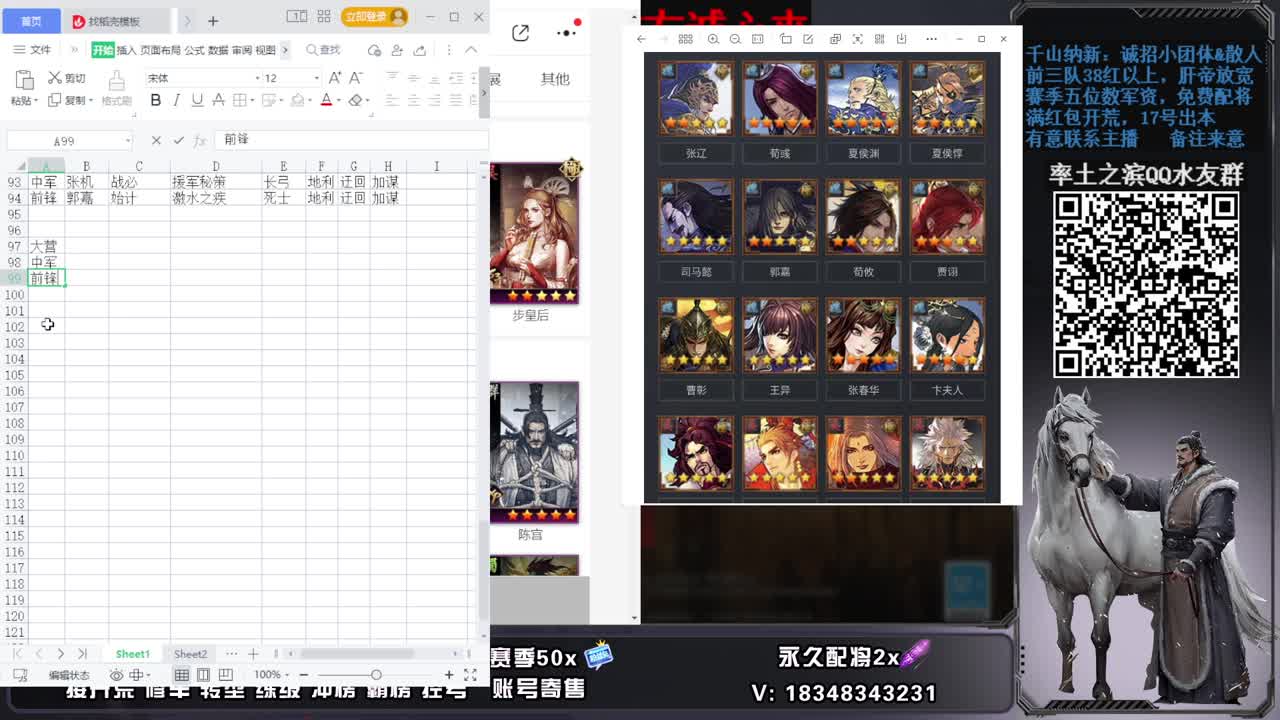Toggle italic formatting
This screenshot has width=1280, height=720.
click(176, 100)
